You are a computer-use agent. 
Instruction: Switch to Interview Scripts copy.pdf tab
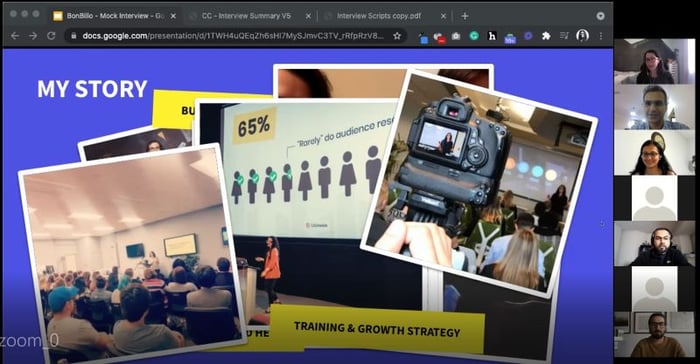379,16
